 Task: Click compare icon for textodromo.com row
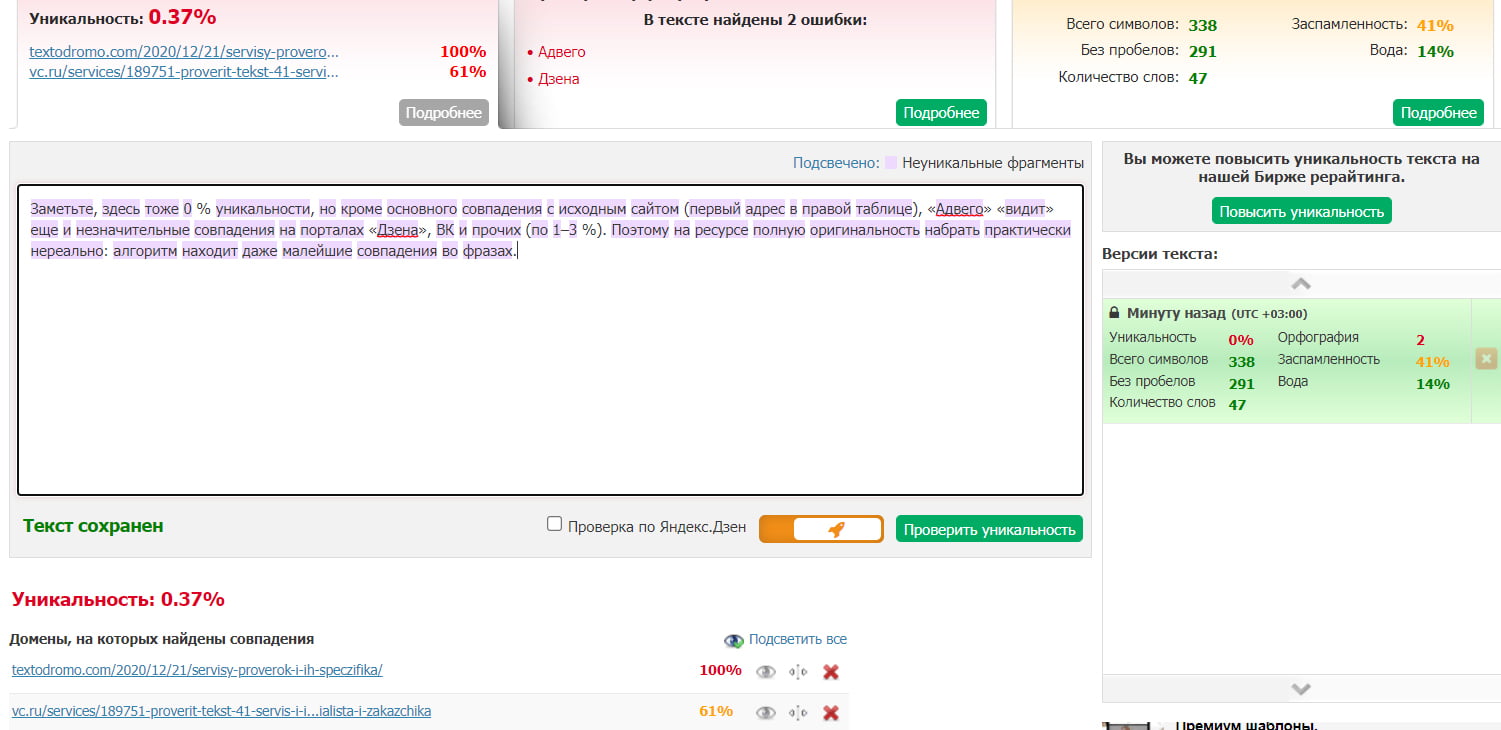pos(798,672)
